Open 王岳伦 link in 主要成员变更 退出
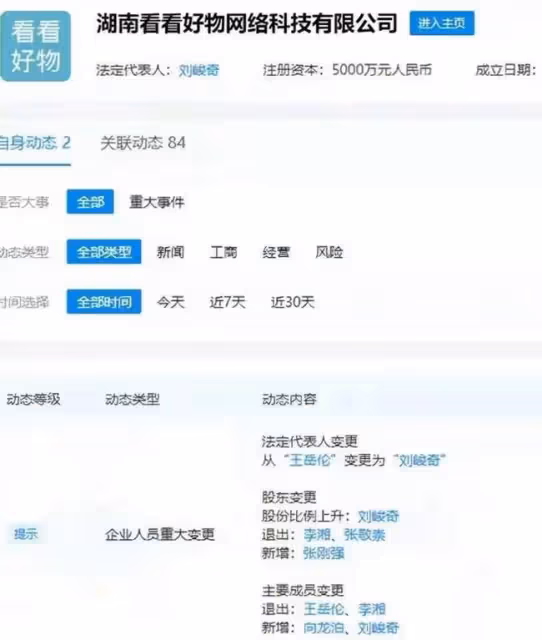Viewport: 542px width, 640px height. (x=324, y=609)
